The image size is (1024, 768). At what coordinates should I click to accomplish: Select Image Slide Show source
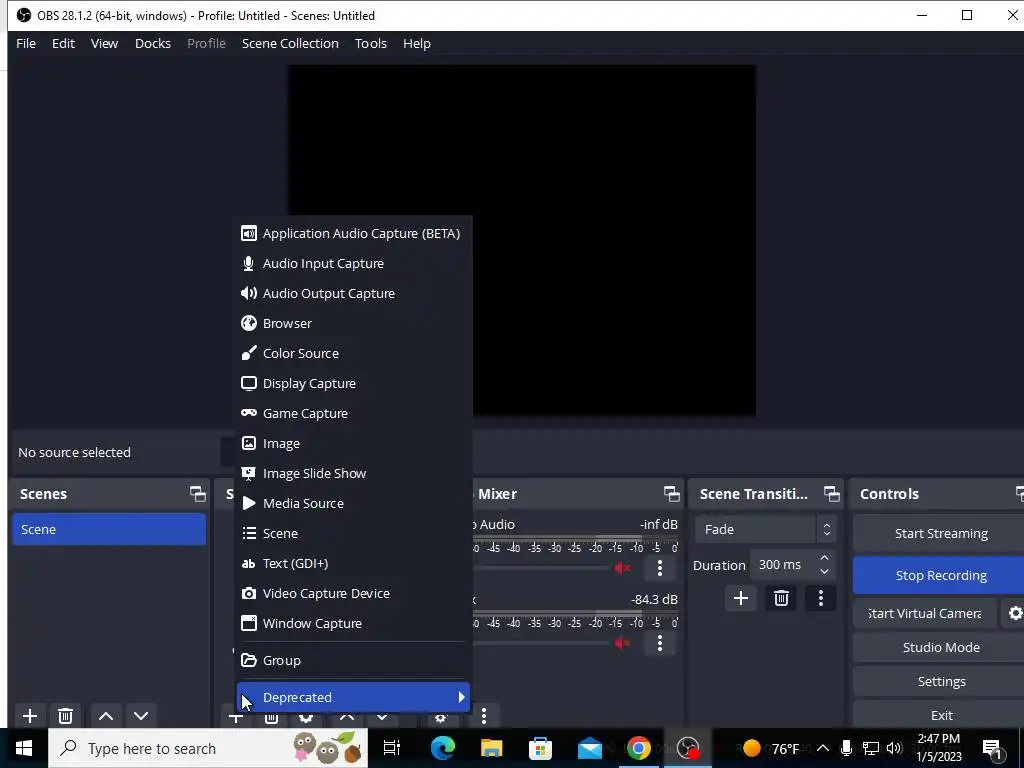coord(353,473)
